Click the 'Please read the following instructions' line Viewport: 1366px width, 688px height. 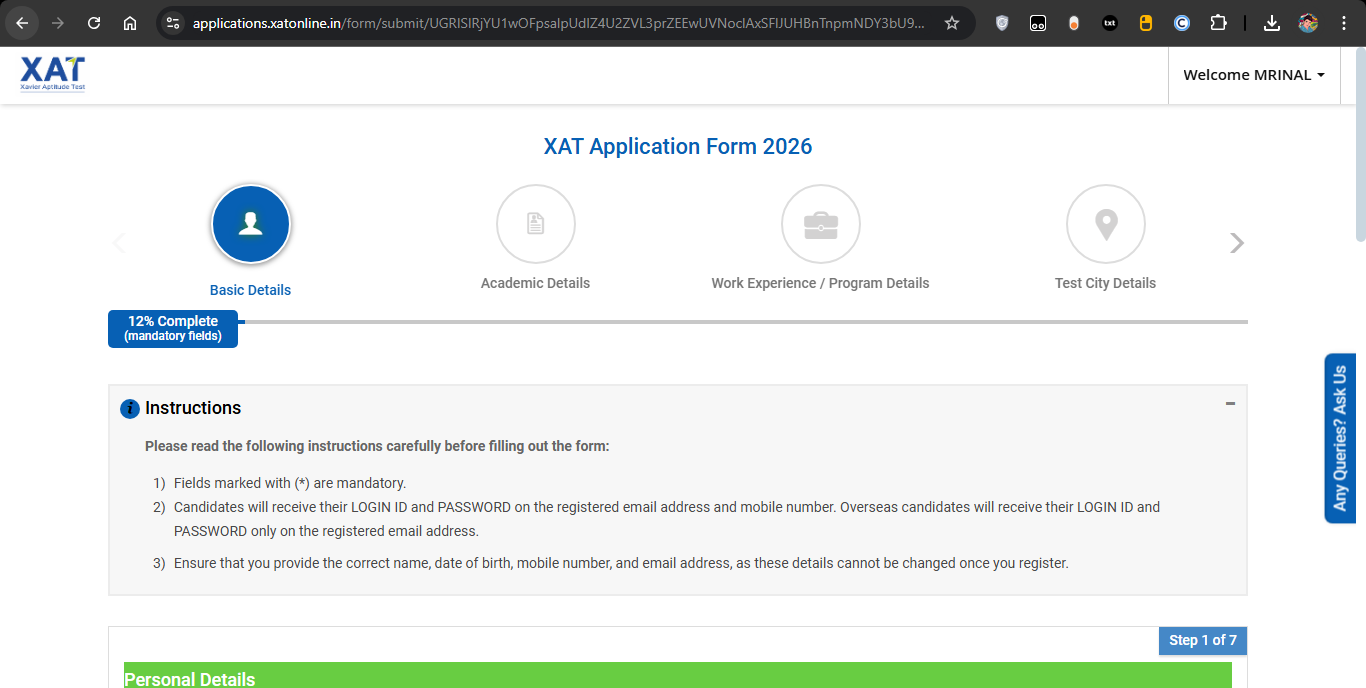tap(377, 446)
